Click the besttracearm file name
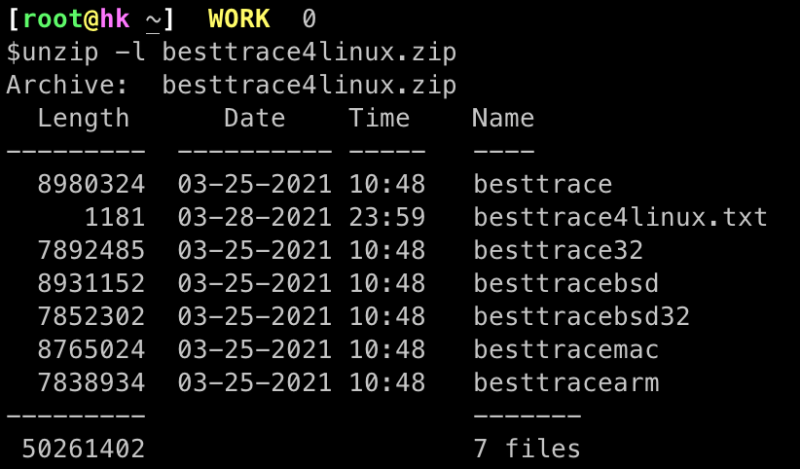Viewport: 800px width, 469px height. point(566,383)
